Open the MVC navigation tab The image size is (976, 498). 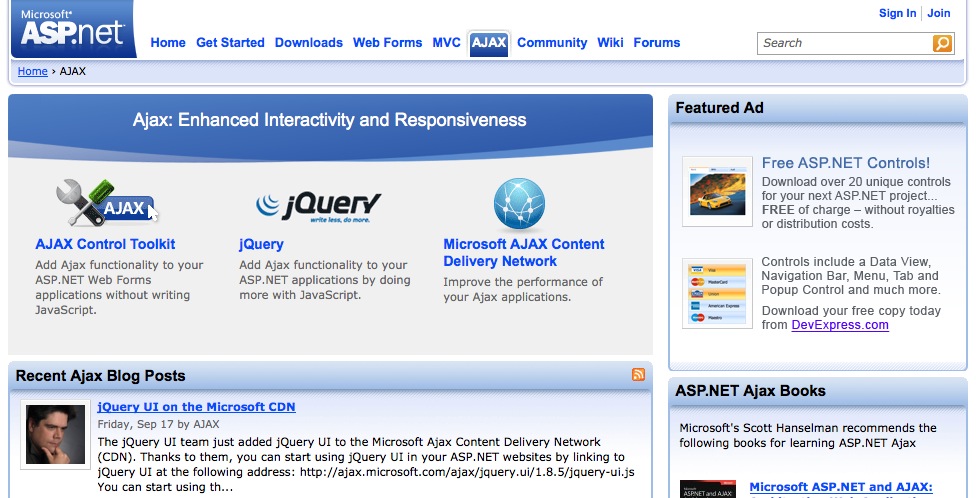[x=446, y=43]
